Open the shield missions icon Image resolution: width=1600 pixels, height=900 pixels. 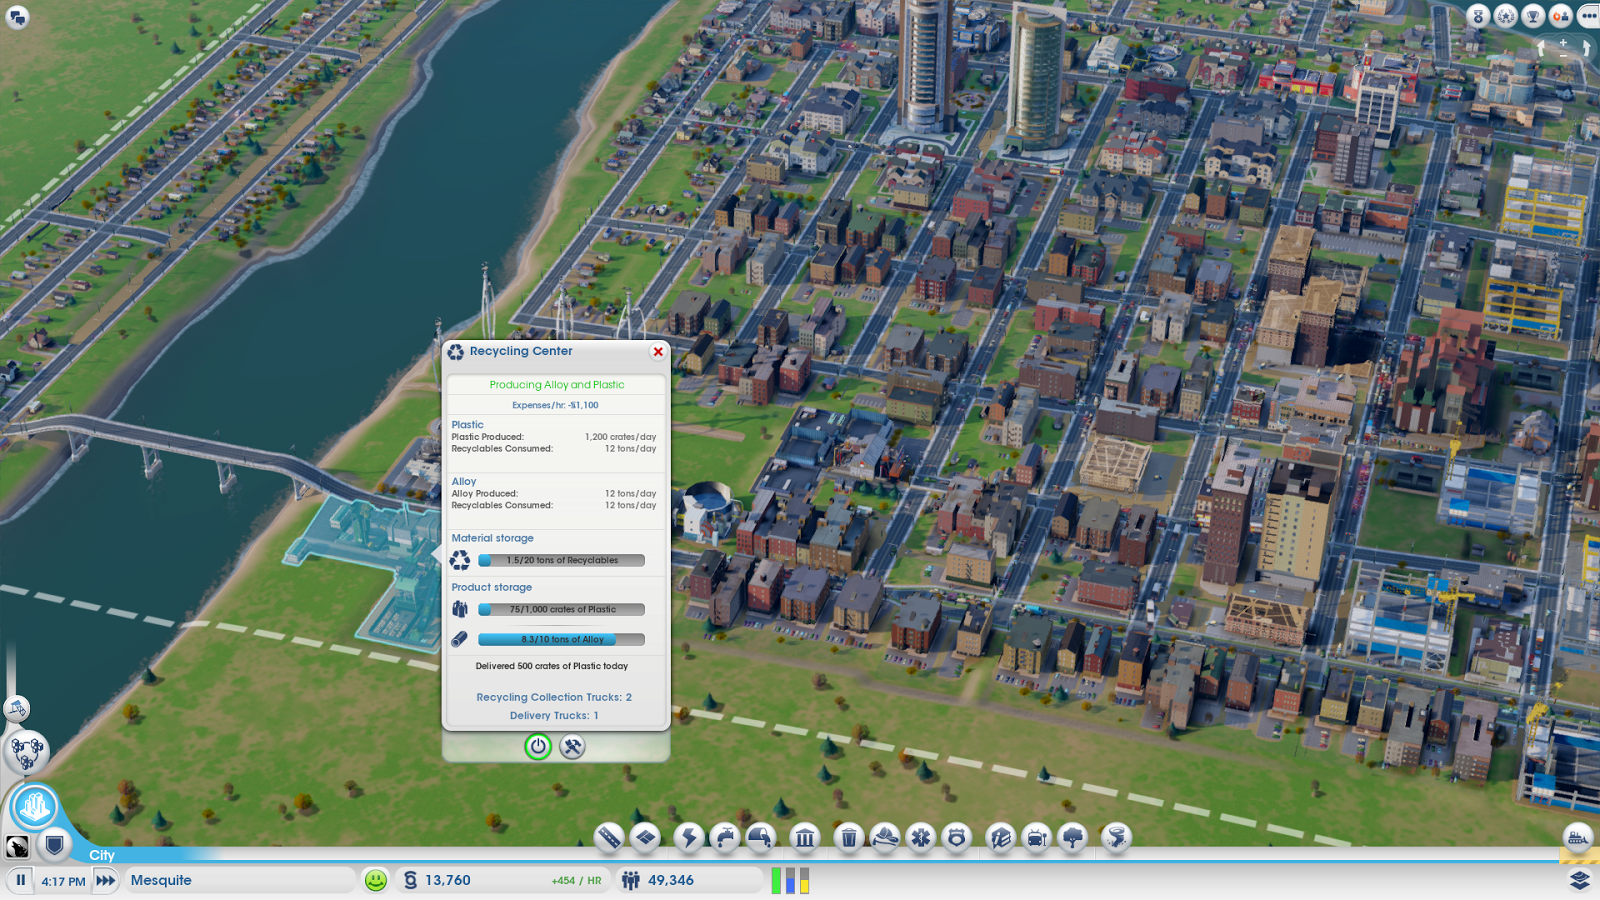[x=55, y=846]
